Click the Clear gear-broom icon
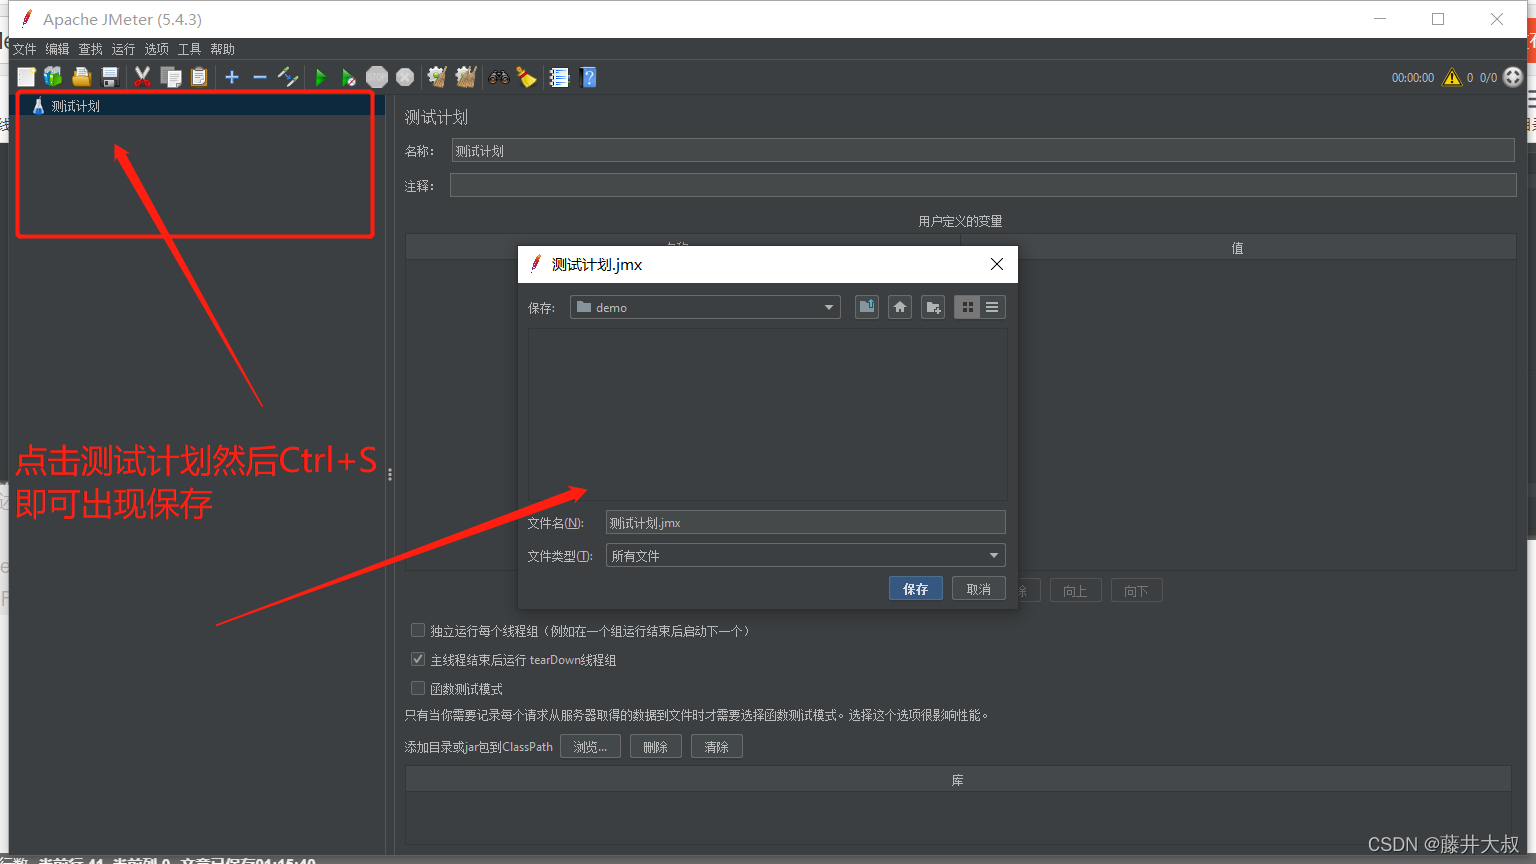The width and height of the screenshot is (1536, 864). click(x=437, y=77)
